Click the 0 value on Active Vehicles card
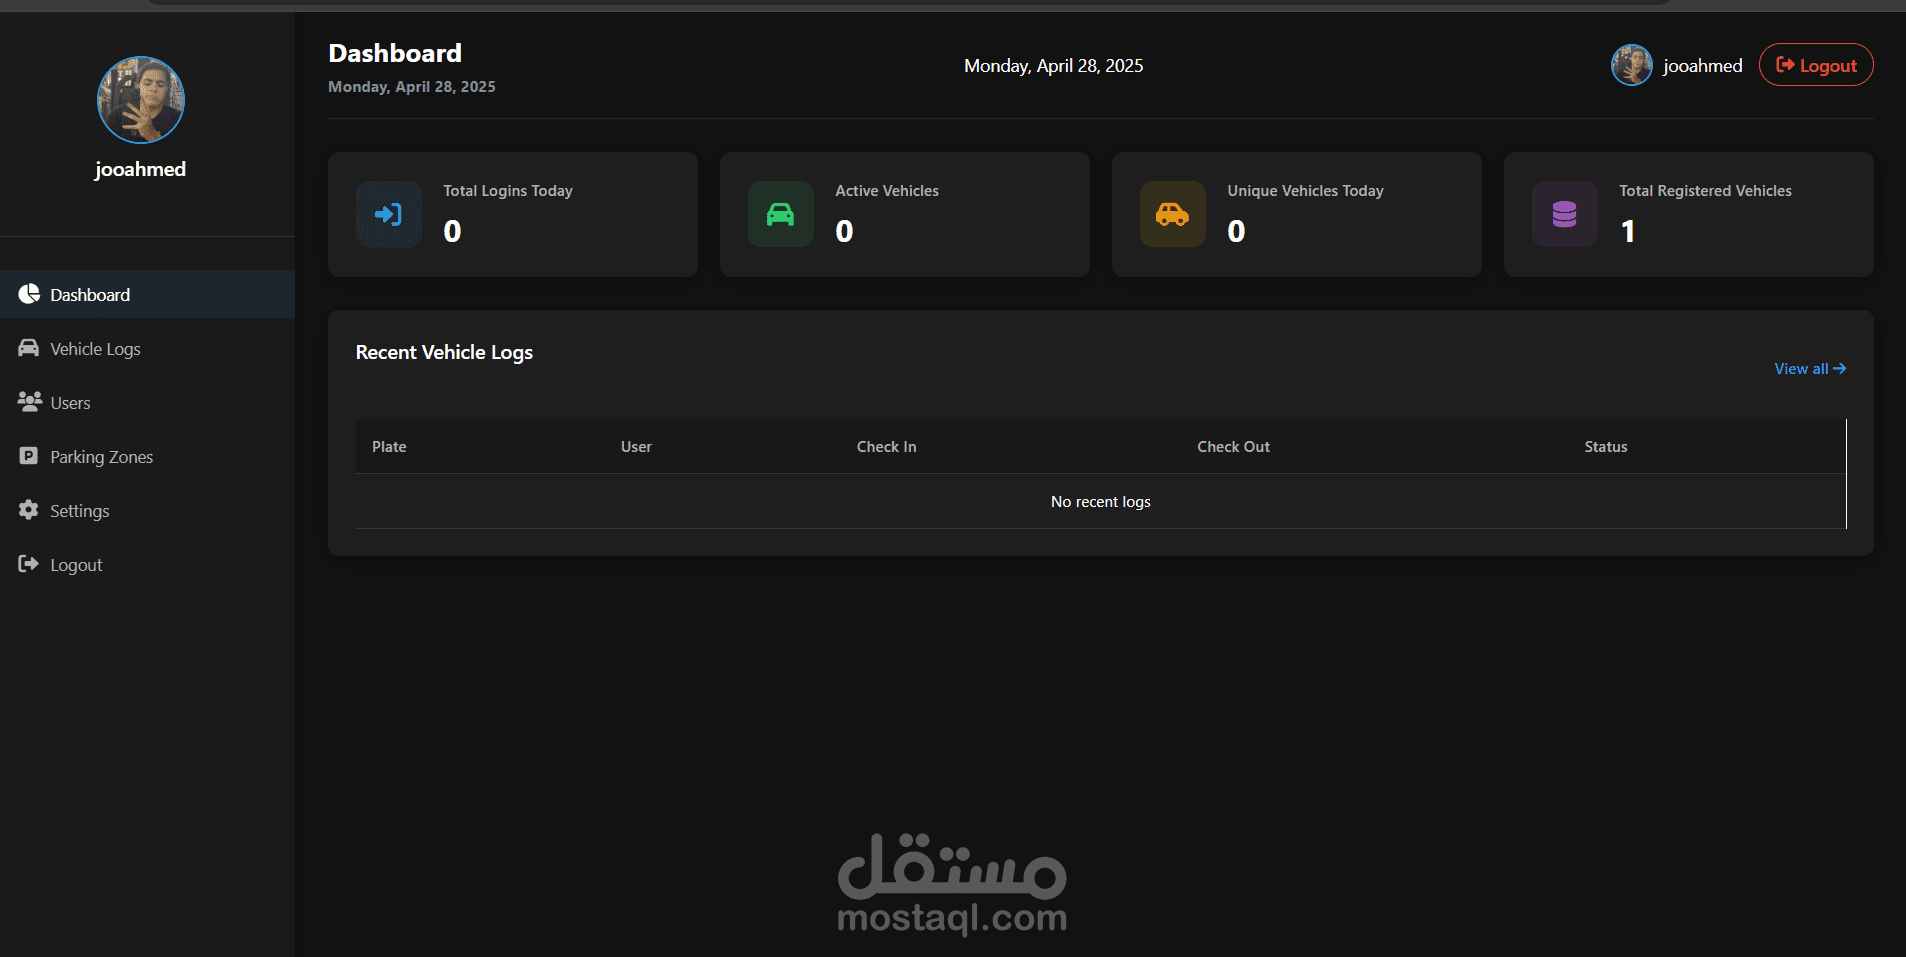Image resolution: width=1906 pixels, height=957 pixels. point(844,231)
